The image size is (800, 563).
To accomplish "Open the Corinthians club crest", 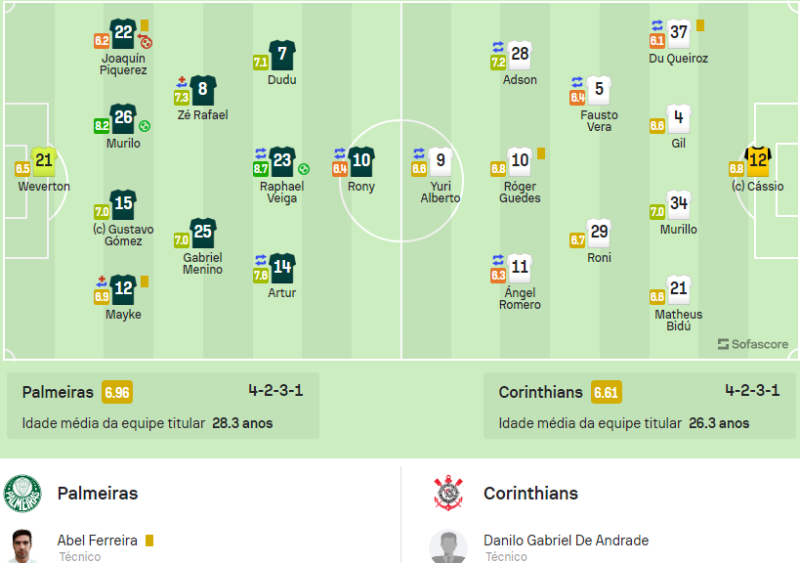I will [448, 493].
